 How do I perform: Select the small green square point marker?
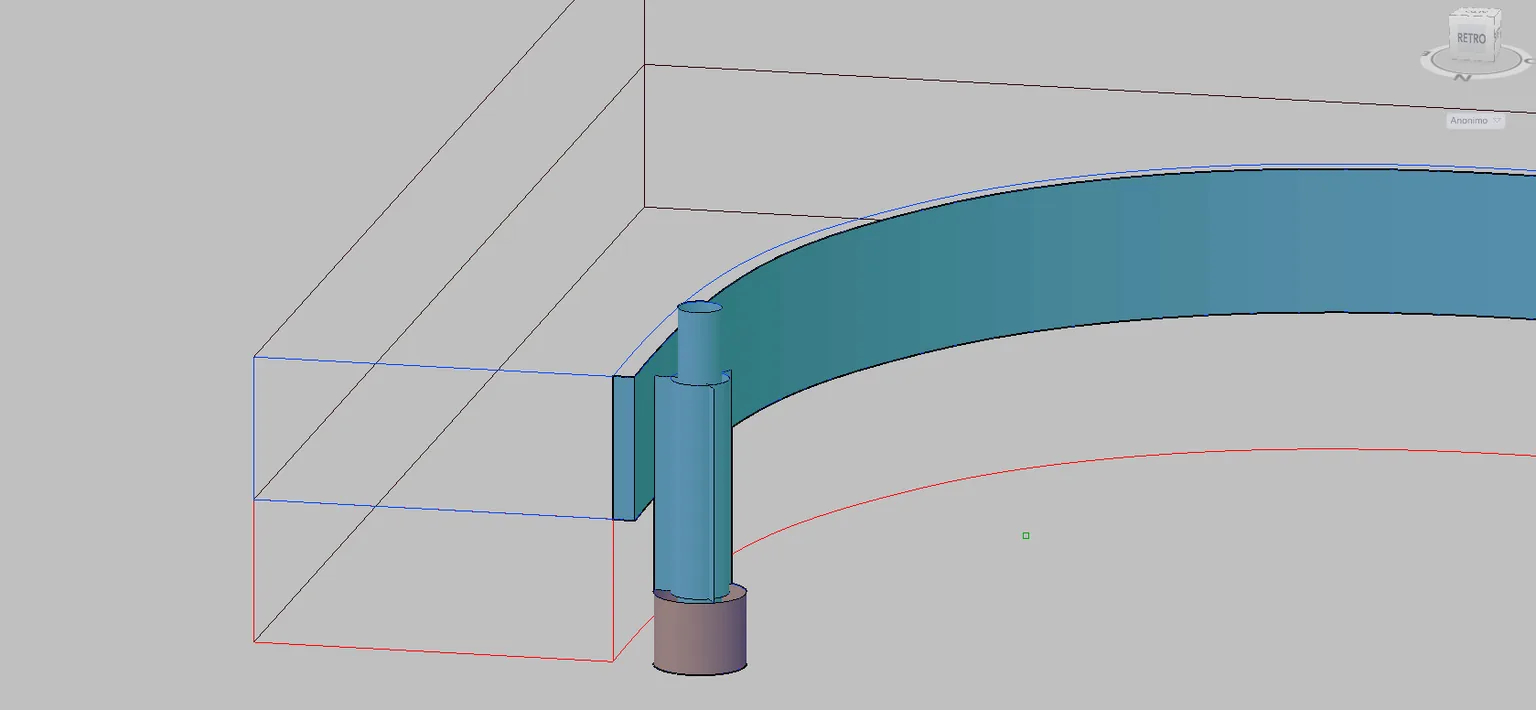(1026, 536)
